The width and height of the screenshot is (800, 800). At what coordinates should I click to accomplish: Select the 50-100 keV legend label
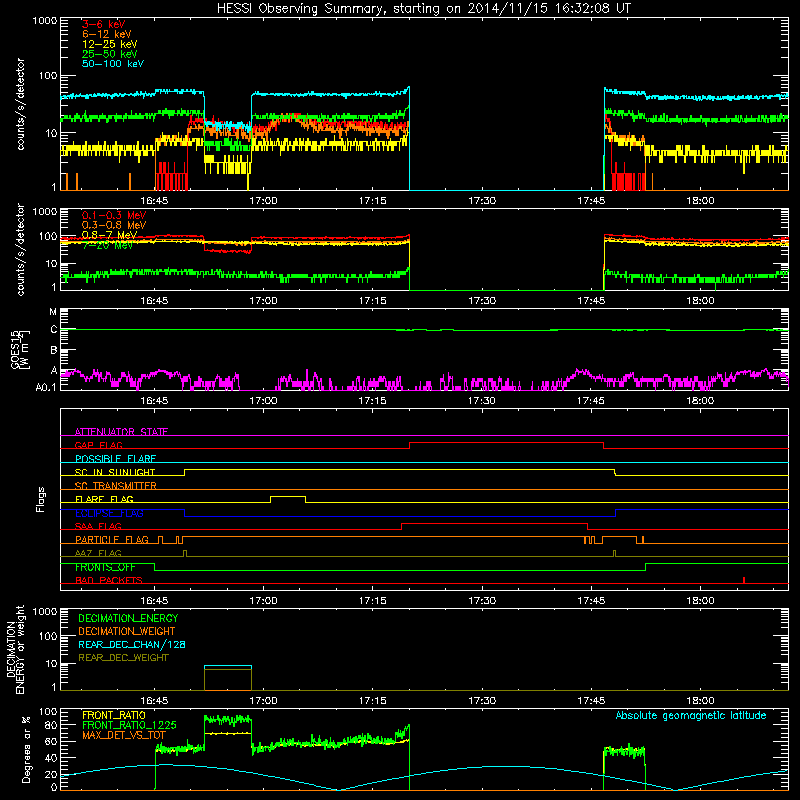coord(113,64)
